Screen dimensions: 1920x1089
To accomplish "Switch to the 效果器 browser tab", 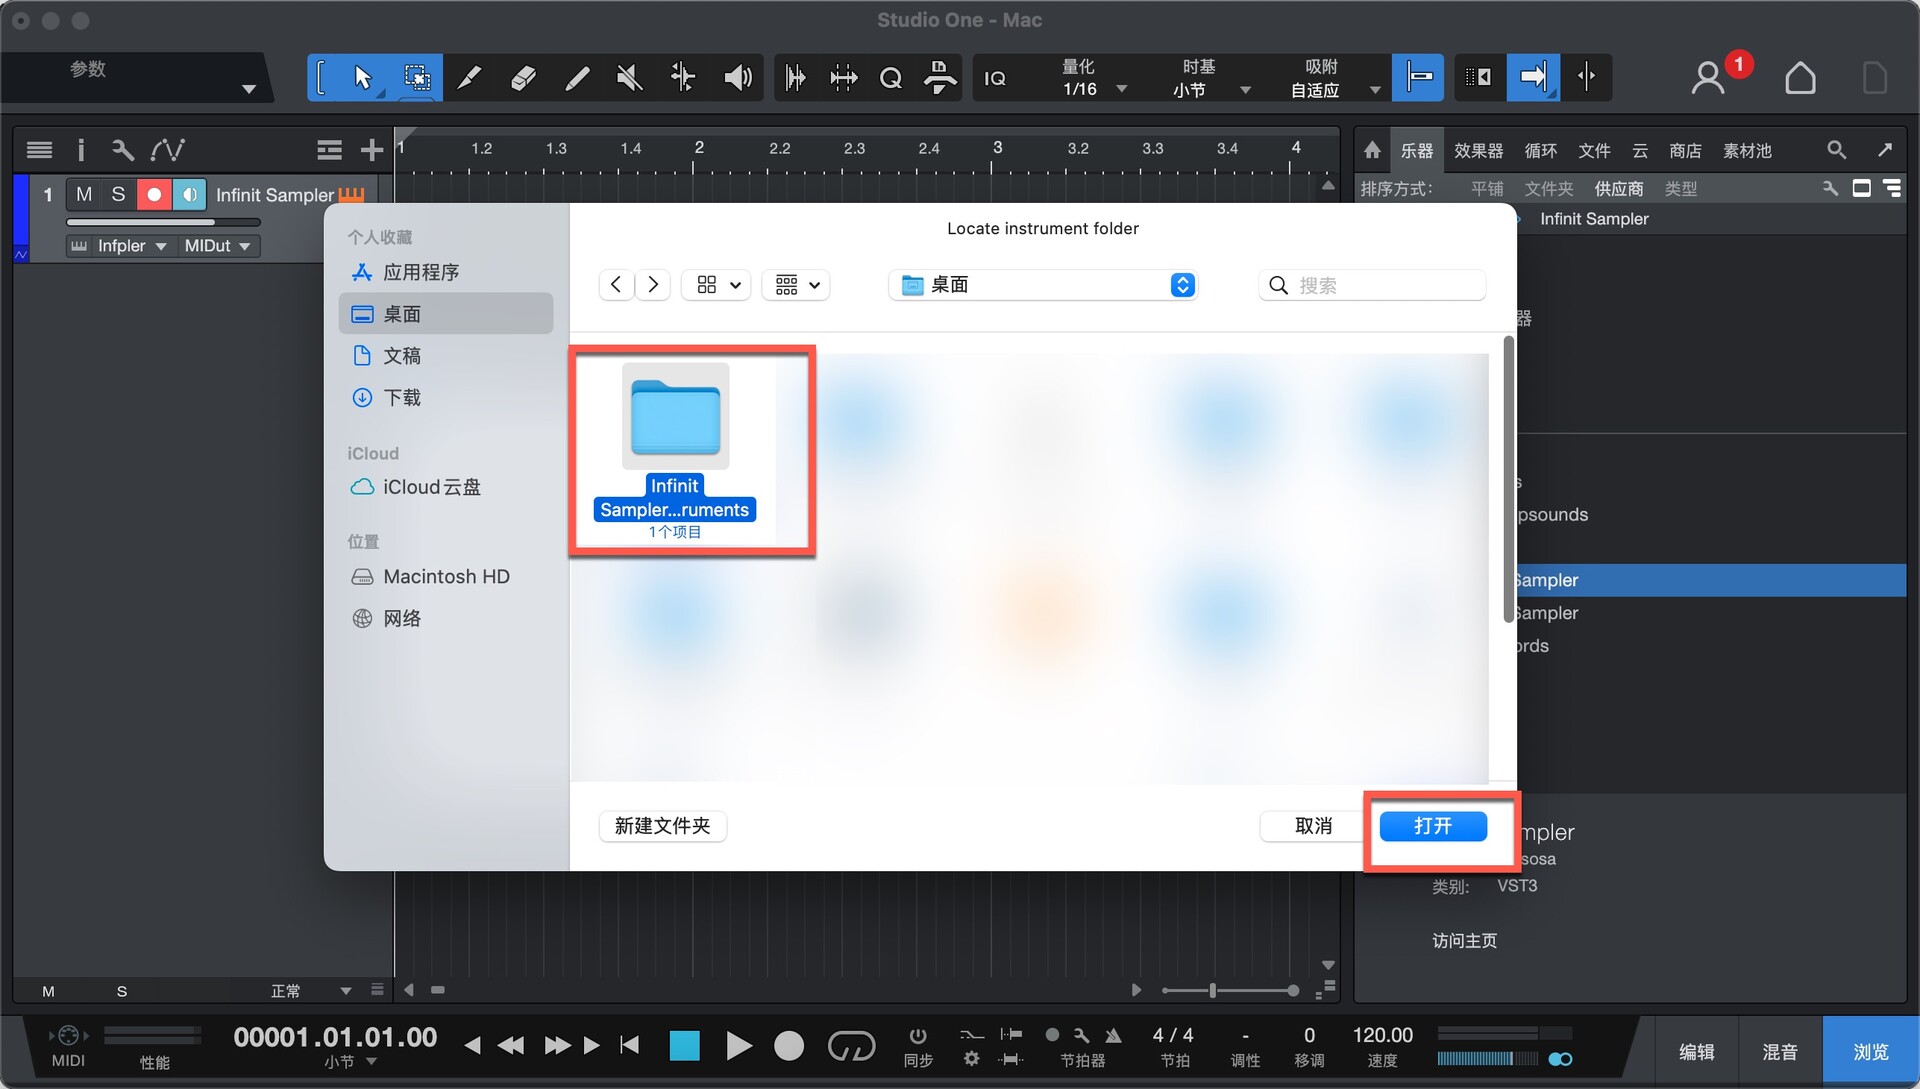I will coord(1478,150).
